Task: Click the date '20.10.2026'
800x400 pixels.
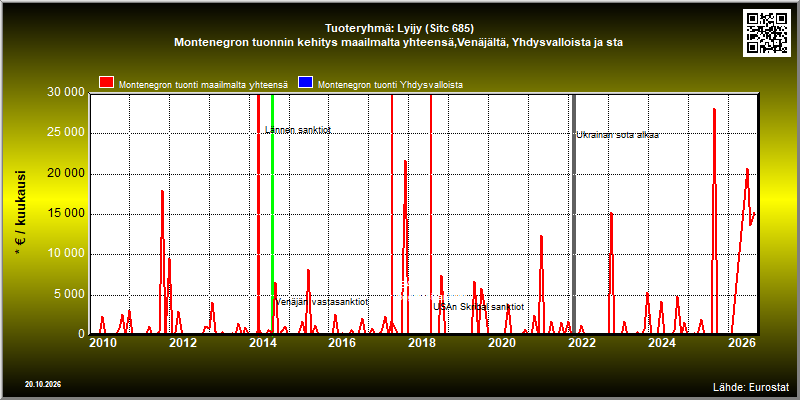Action: [x=43, y=384]
